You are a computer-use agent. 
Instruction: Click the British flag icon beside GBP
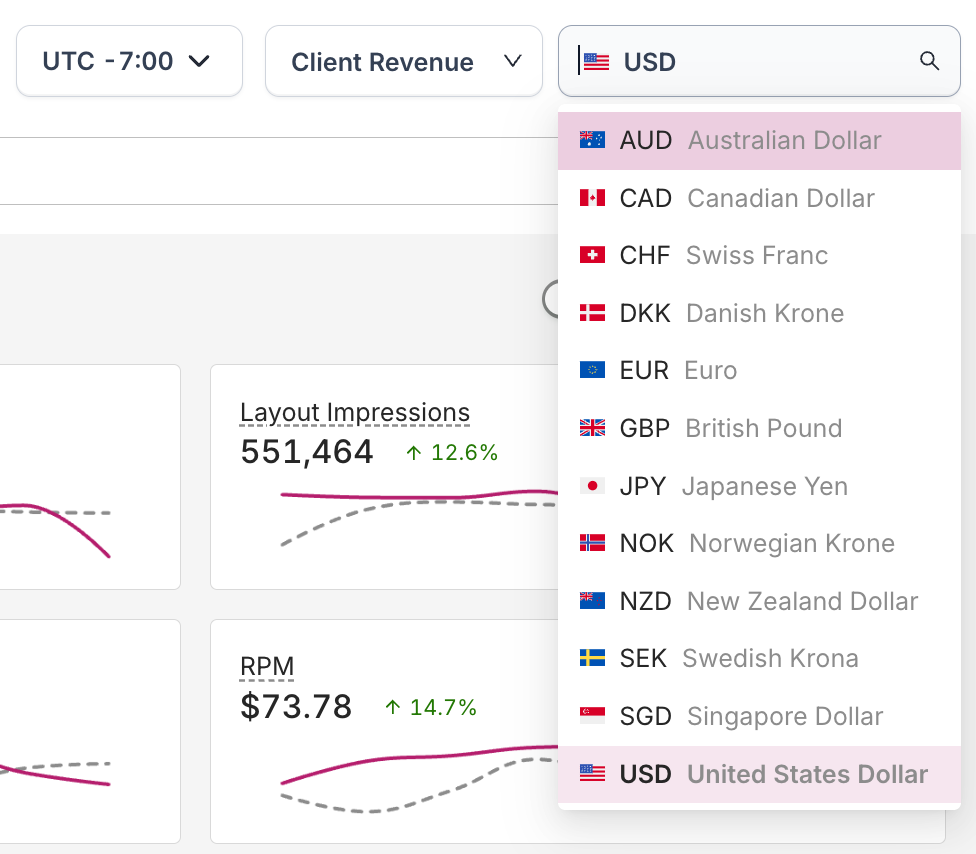point(591,428)
